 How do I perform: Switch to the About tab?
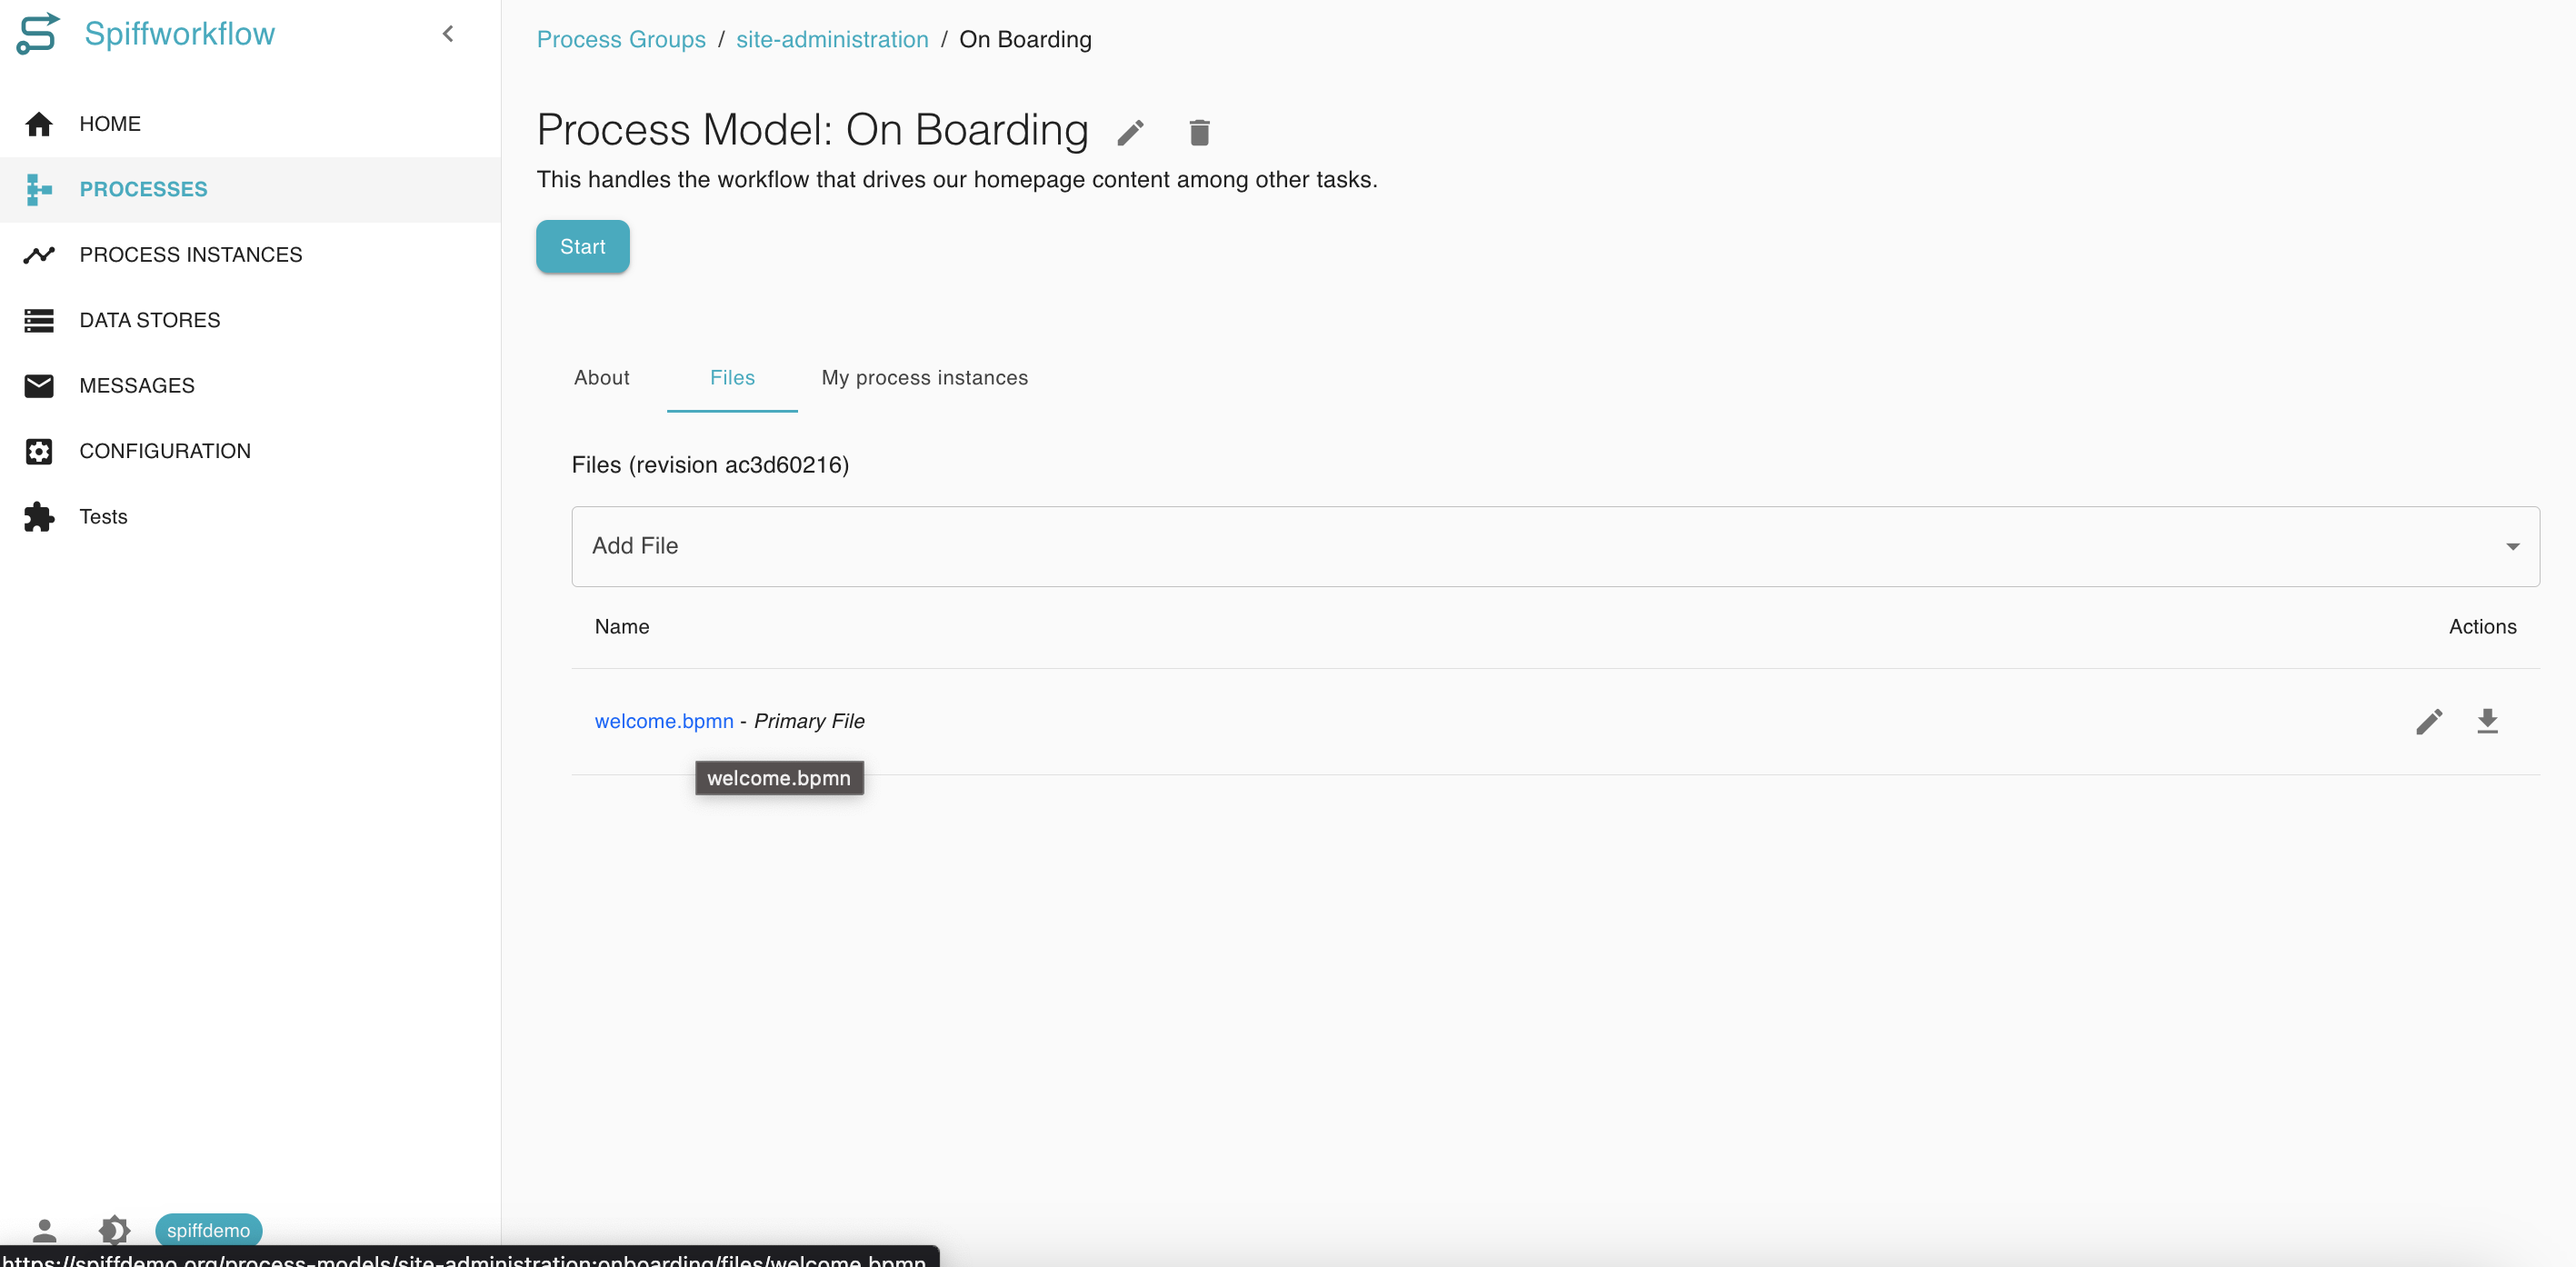[602, 378]
